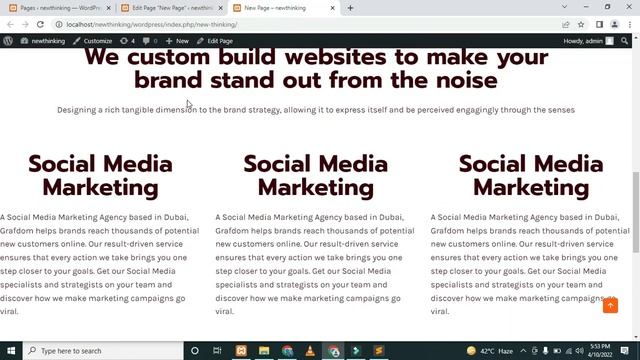Viewport: 640px width, 360px height.
Task: Switch to the Pages WordPress tab
Action: coord(59,8)
